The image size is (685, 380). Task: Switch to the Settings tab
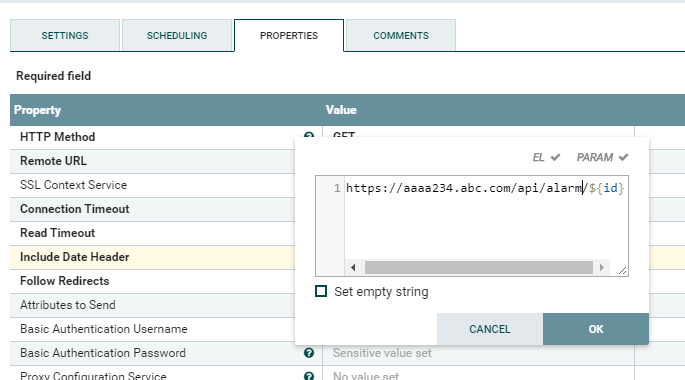click(65, 35)
